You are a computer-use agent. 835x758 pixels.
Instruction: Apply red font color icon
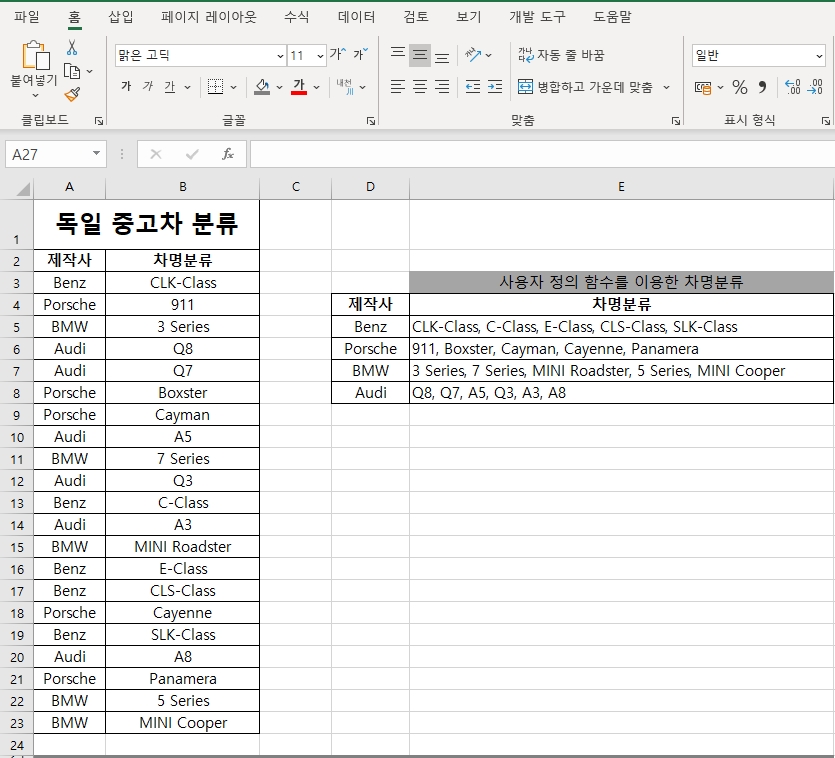coord(299,87)
